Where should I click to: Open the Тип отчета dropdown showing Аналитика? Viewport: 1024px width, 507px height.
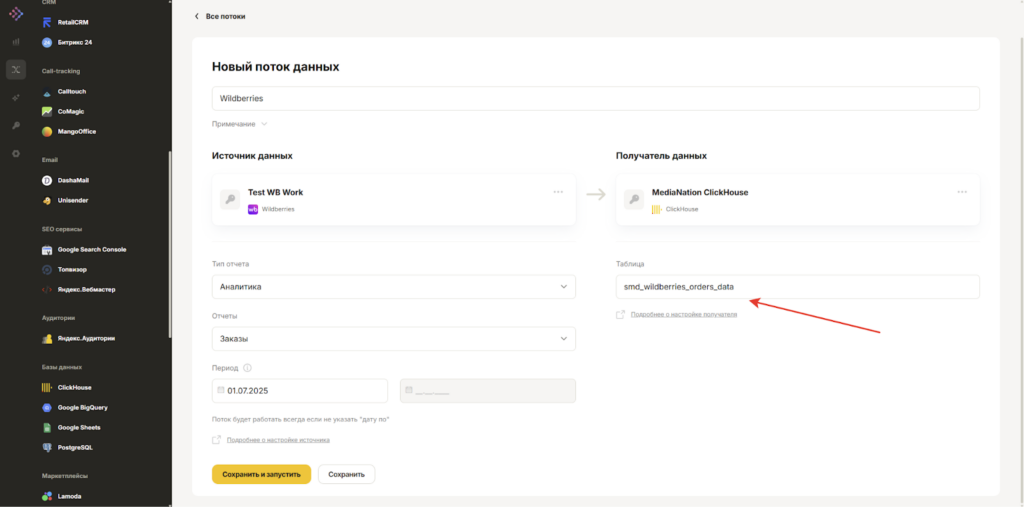[x=394, y=287]
